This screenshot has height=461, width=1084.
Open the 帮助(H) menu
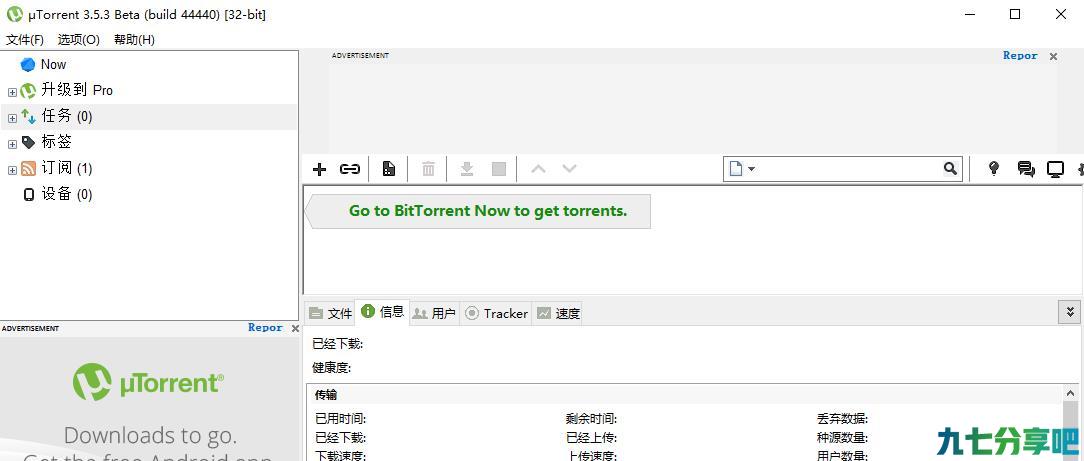134,39
